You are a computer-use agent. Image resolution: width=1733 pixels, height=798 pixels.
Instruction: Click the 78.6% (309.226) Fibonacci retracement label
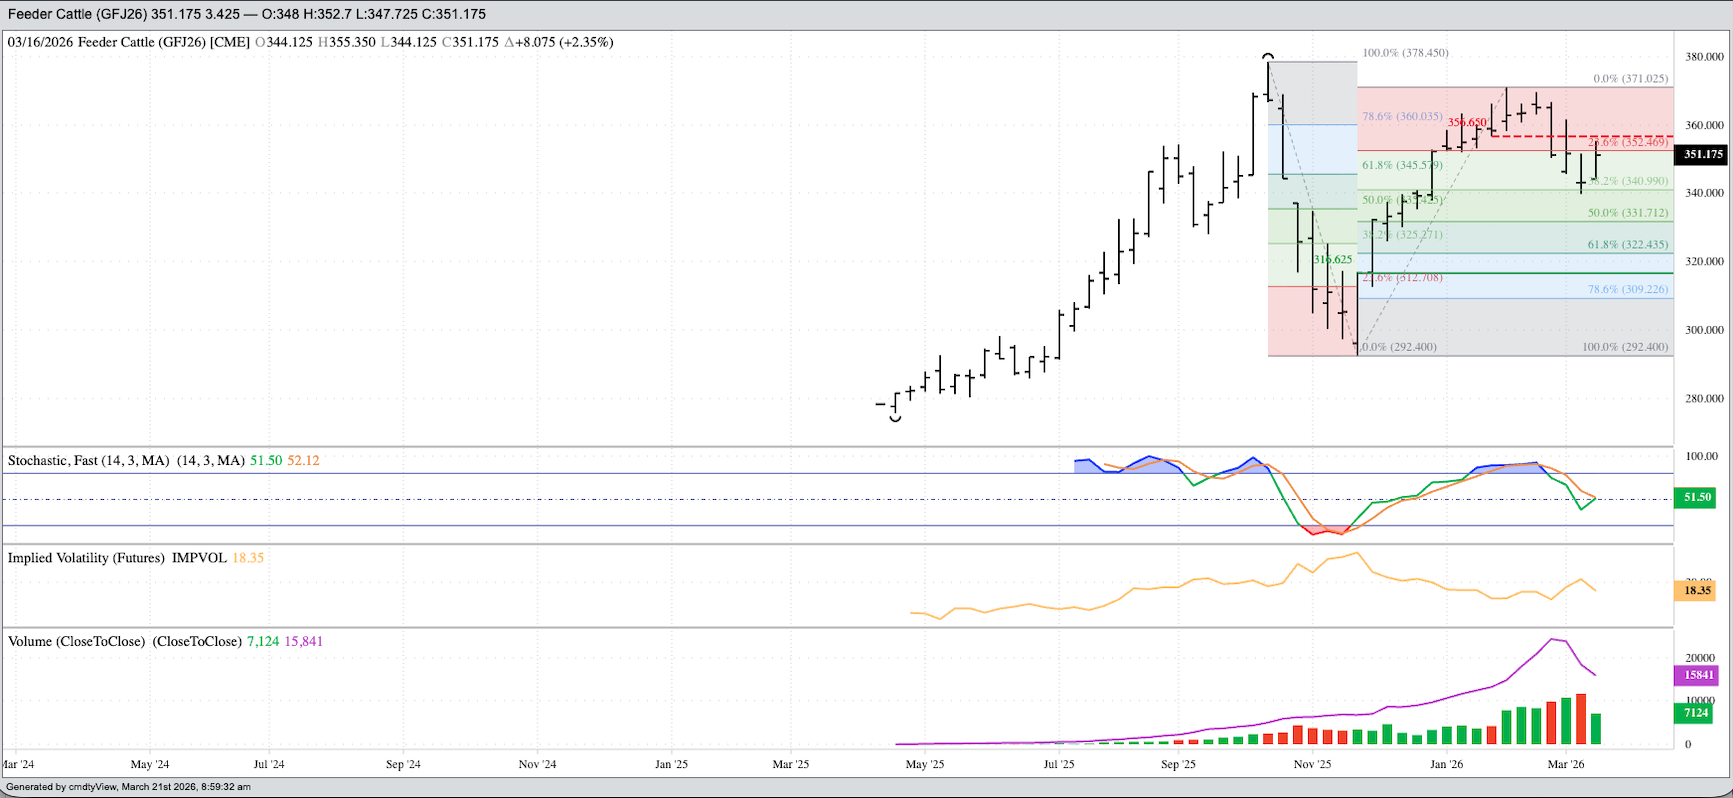click(1628, 289)
